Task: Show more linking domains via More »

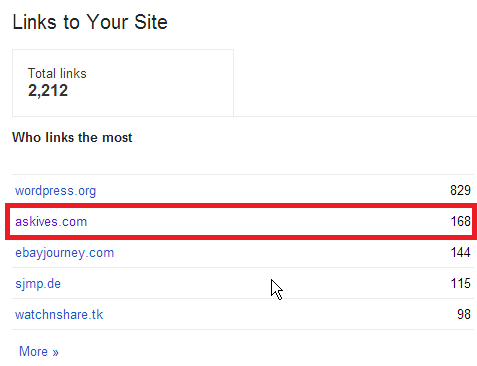Action: 39,352
